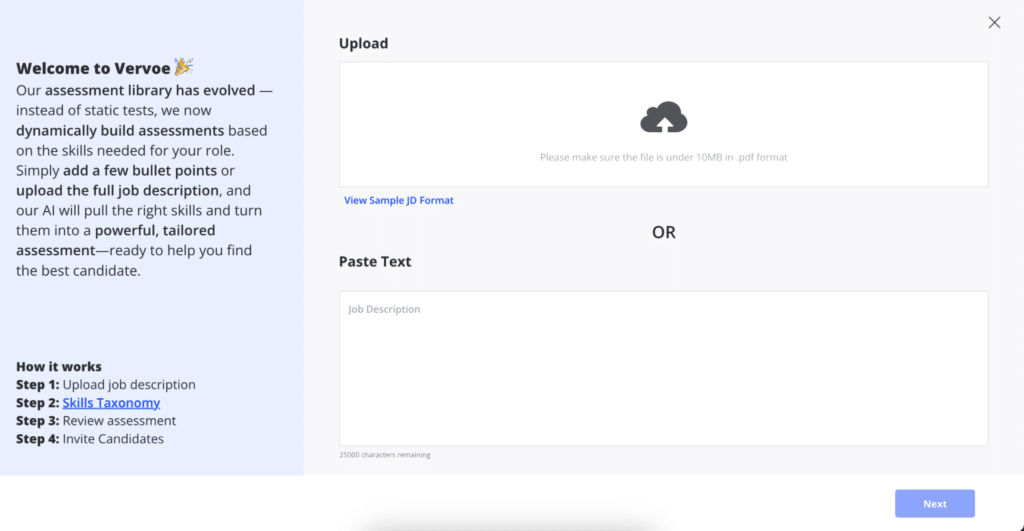1024x531 pixels.
Task: Click the PDF upload drop zone
Action: tap(664, 124)
